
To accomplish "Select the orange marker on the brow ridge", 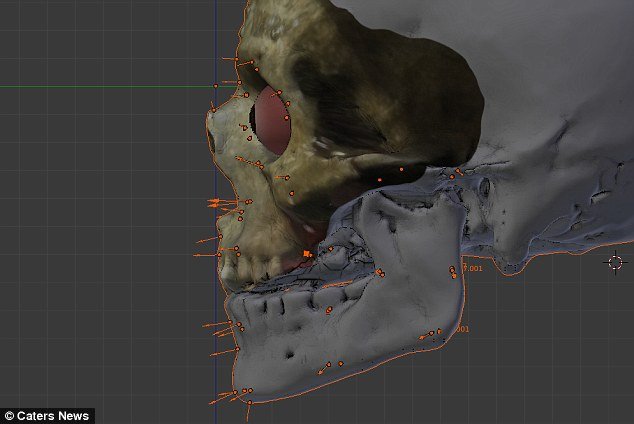I will point(246,94).
